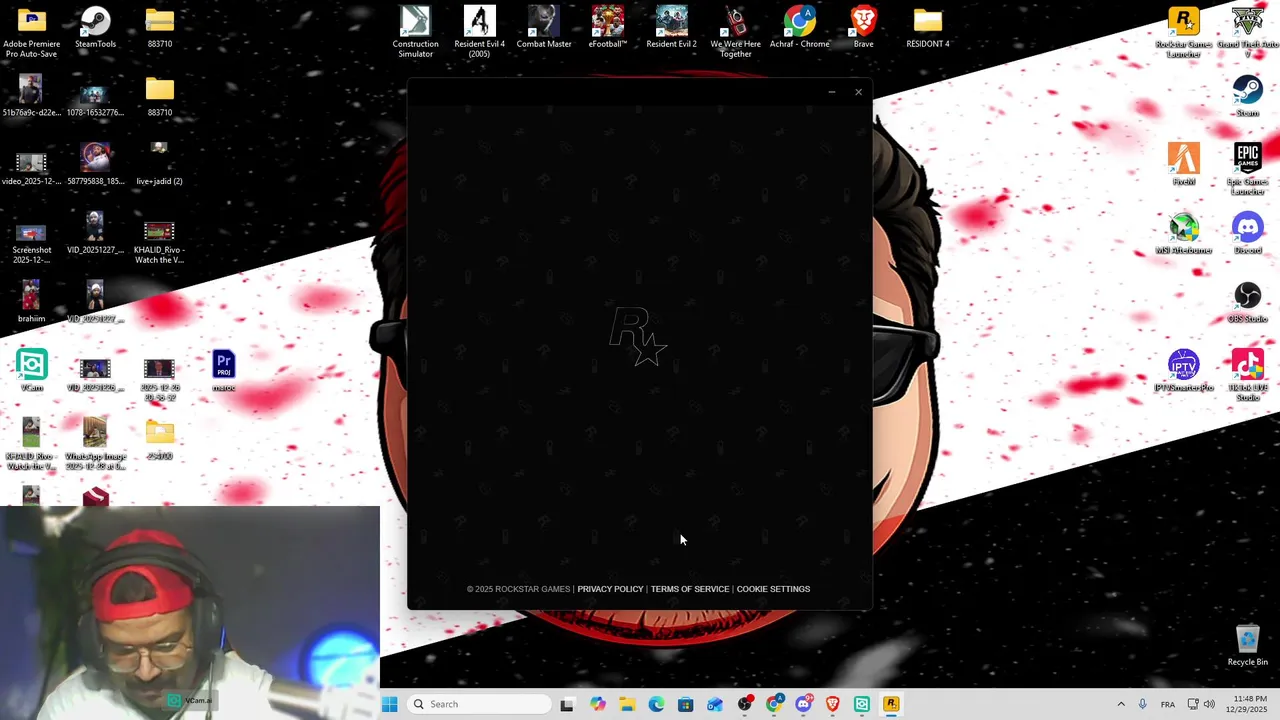1280x720 pixels.
Task: Select eFootball desktop icon
Action: click(608, 27)
